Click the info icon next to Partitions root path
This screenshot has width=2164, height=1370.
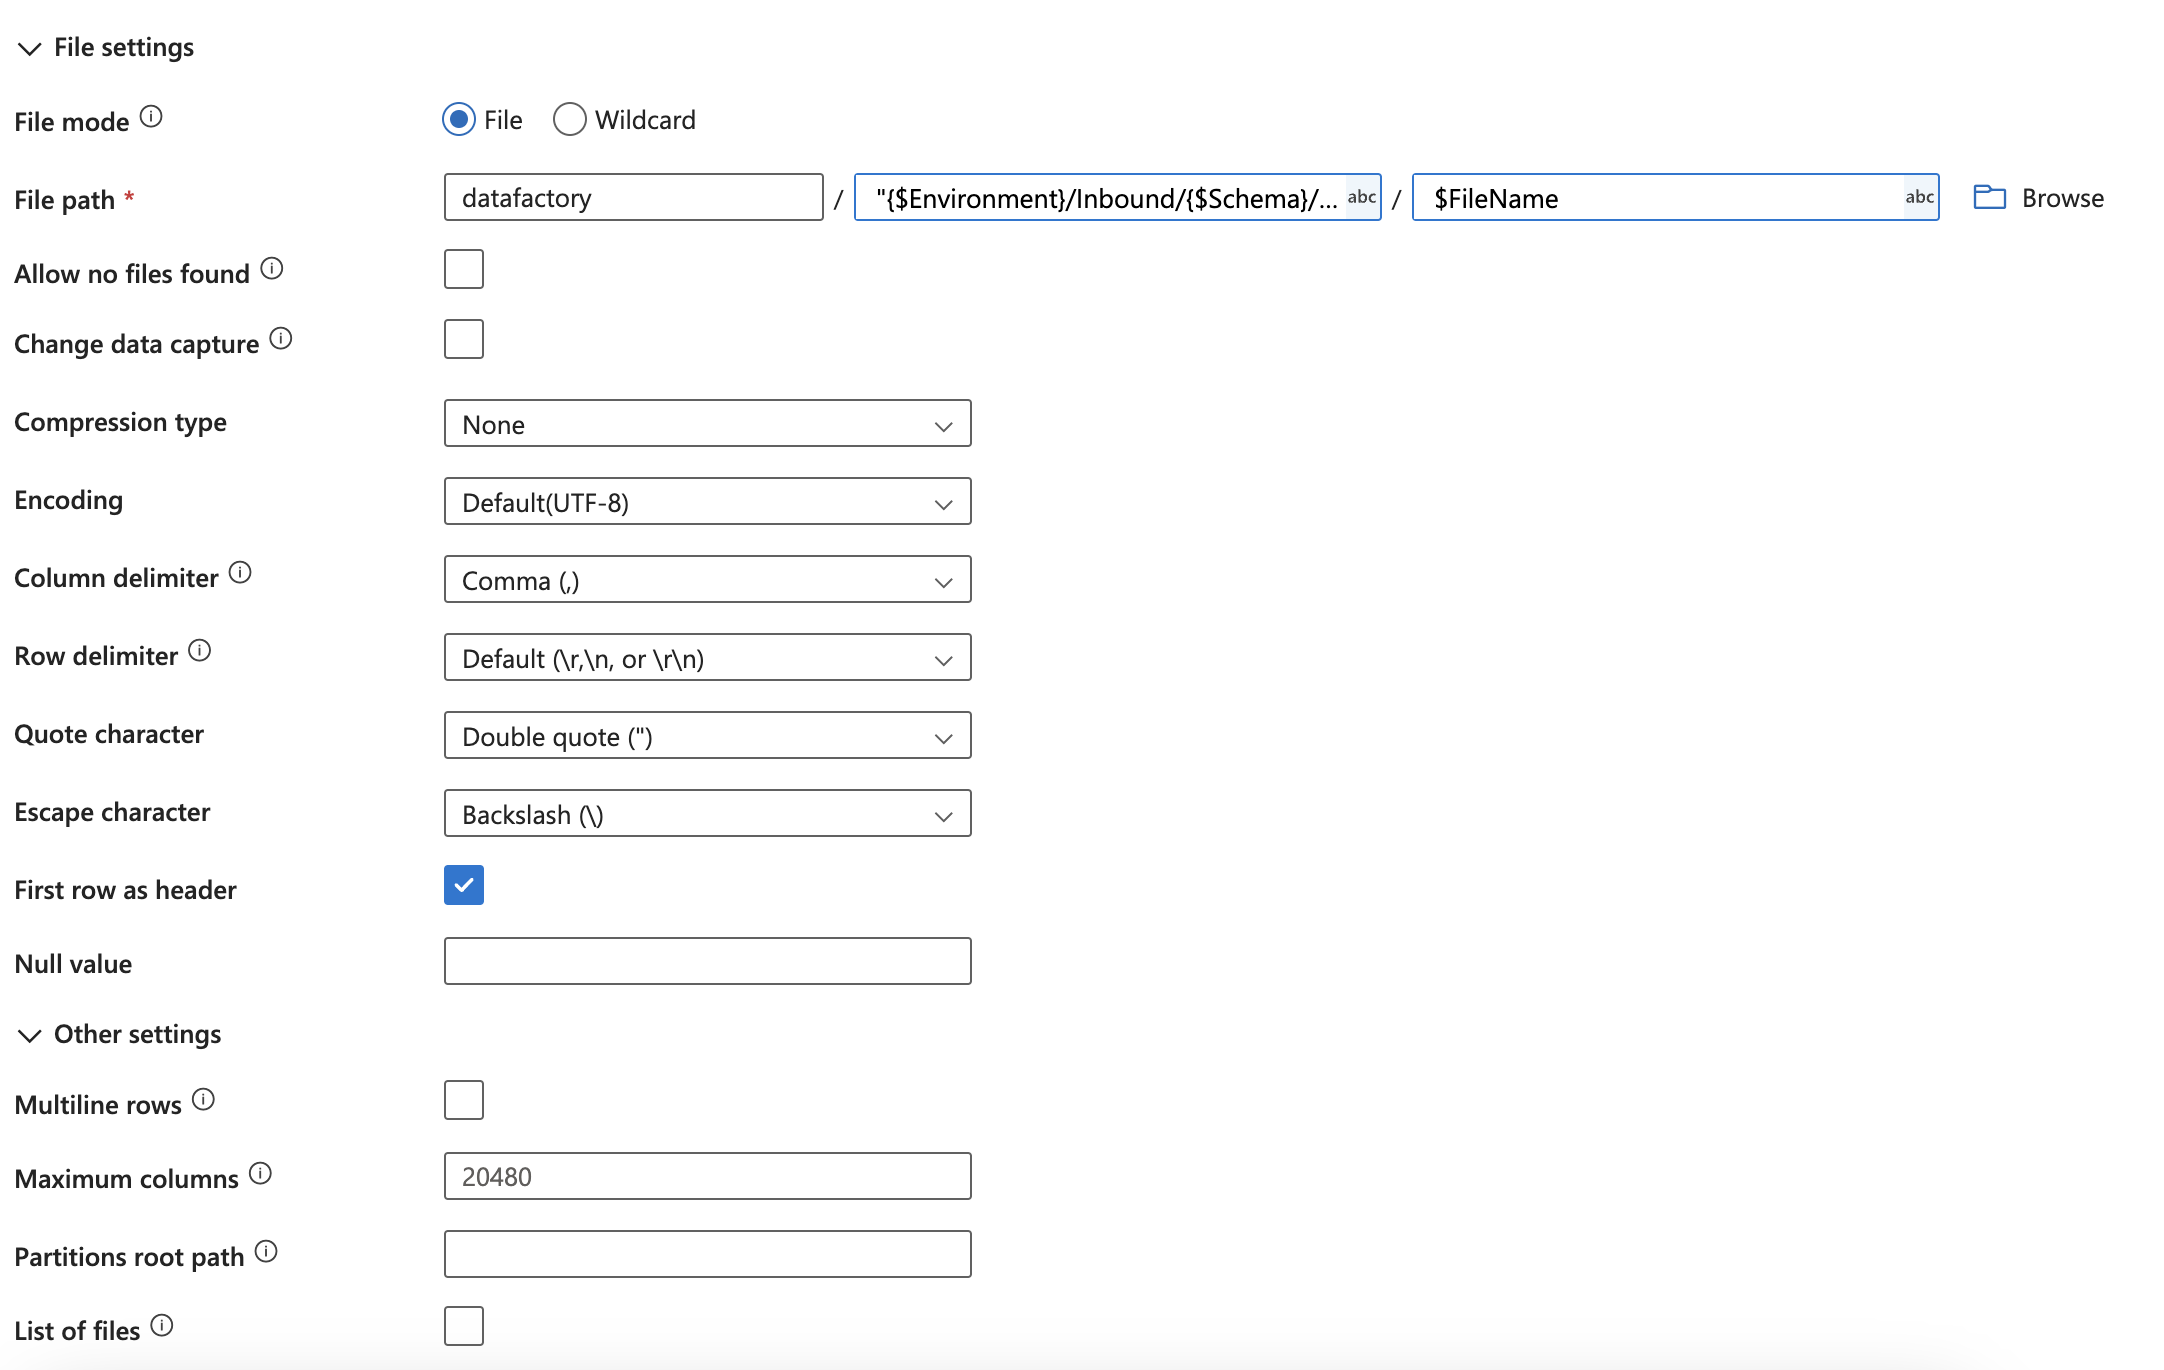(266, 1251)
